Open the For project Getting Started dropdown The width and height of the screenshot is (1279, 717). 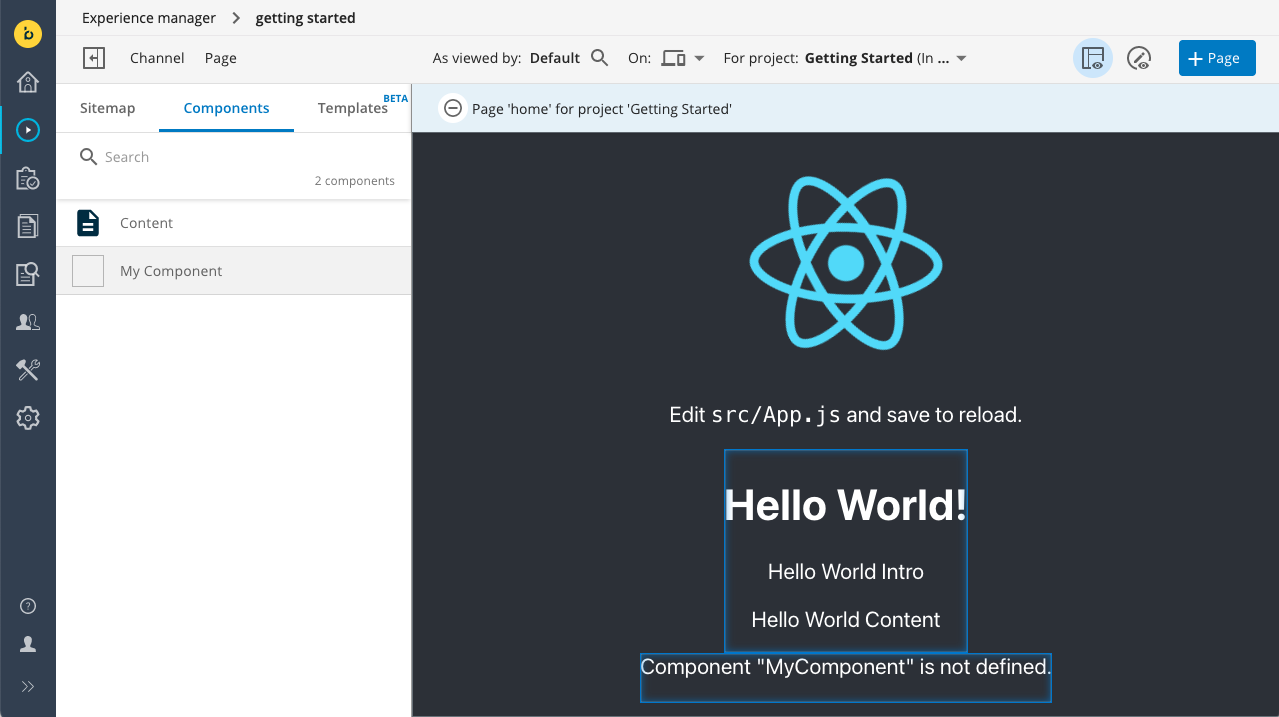pos(845,58)
